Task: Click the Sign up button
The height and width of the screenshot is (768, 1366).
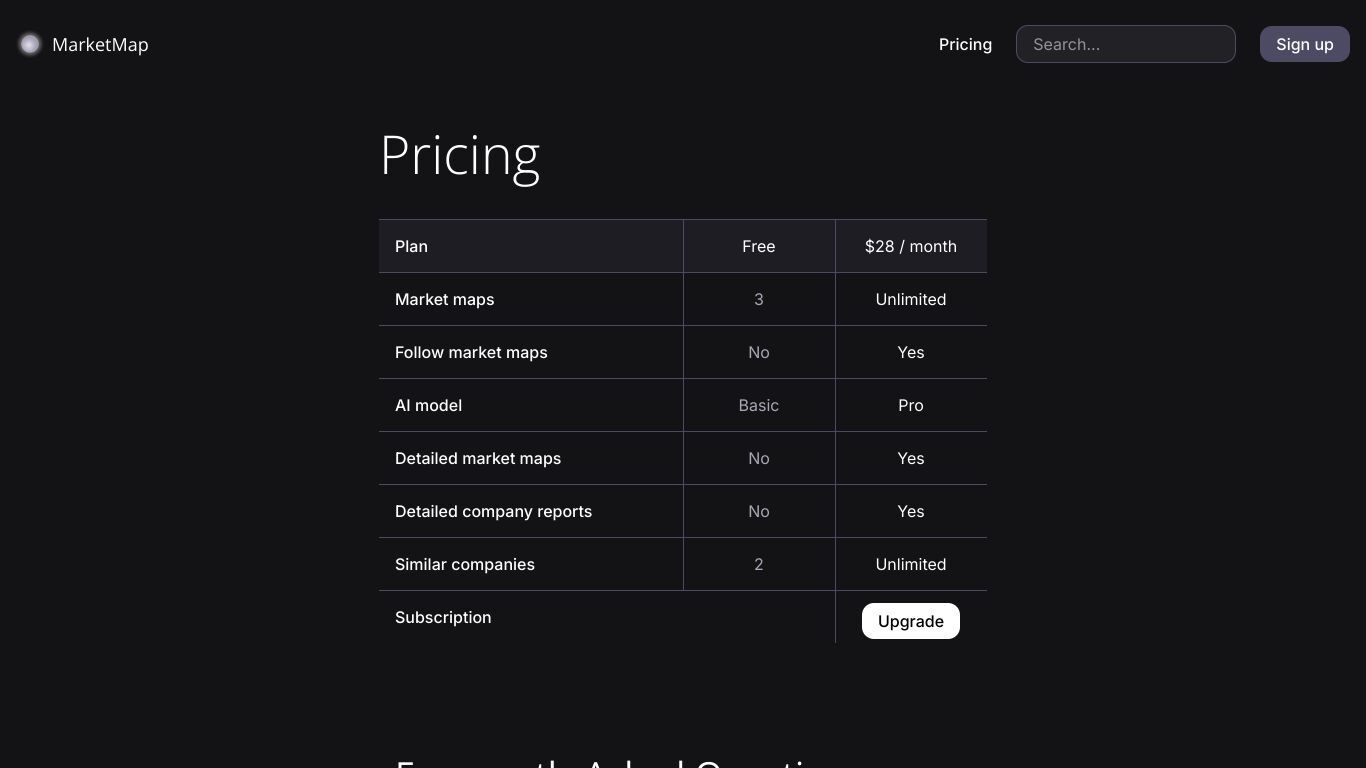Action: 1305,44
